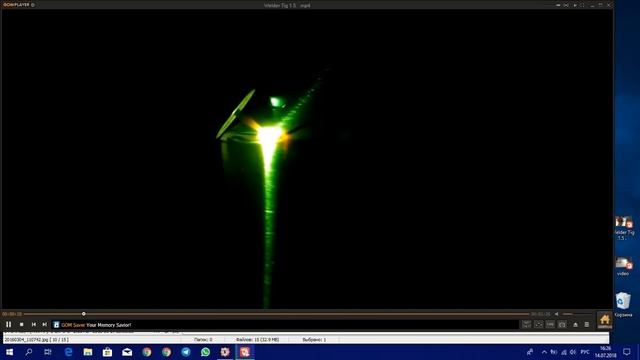Viewport: 640px width, 360px height.
Task: Adjust the GOM Player volume slider
Action: 578,314
